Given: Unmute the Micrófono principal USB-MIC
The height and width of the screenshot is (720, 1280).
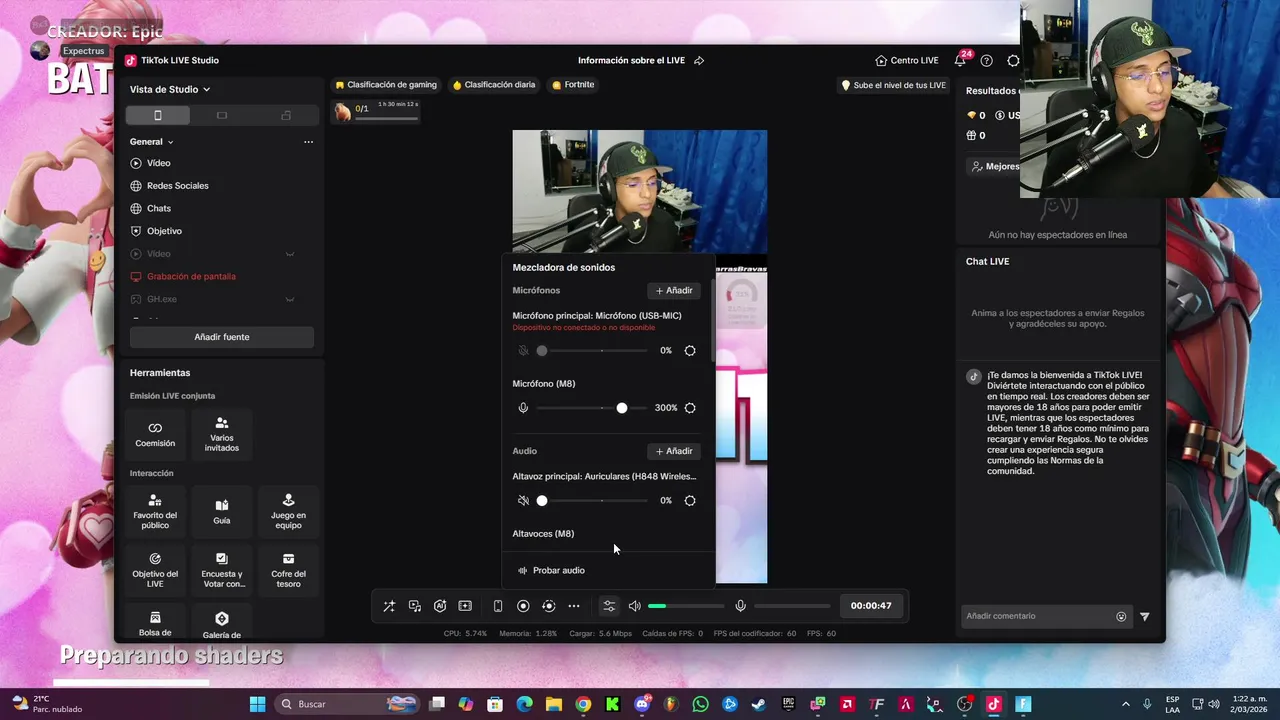Looking at the screenshot, I should [x=523, y=351].
